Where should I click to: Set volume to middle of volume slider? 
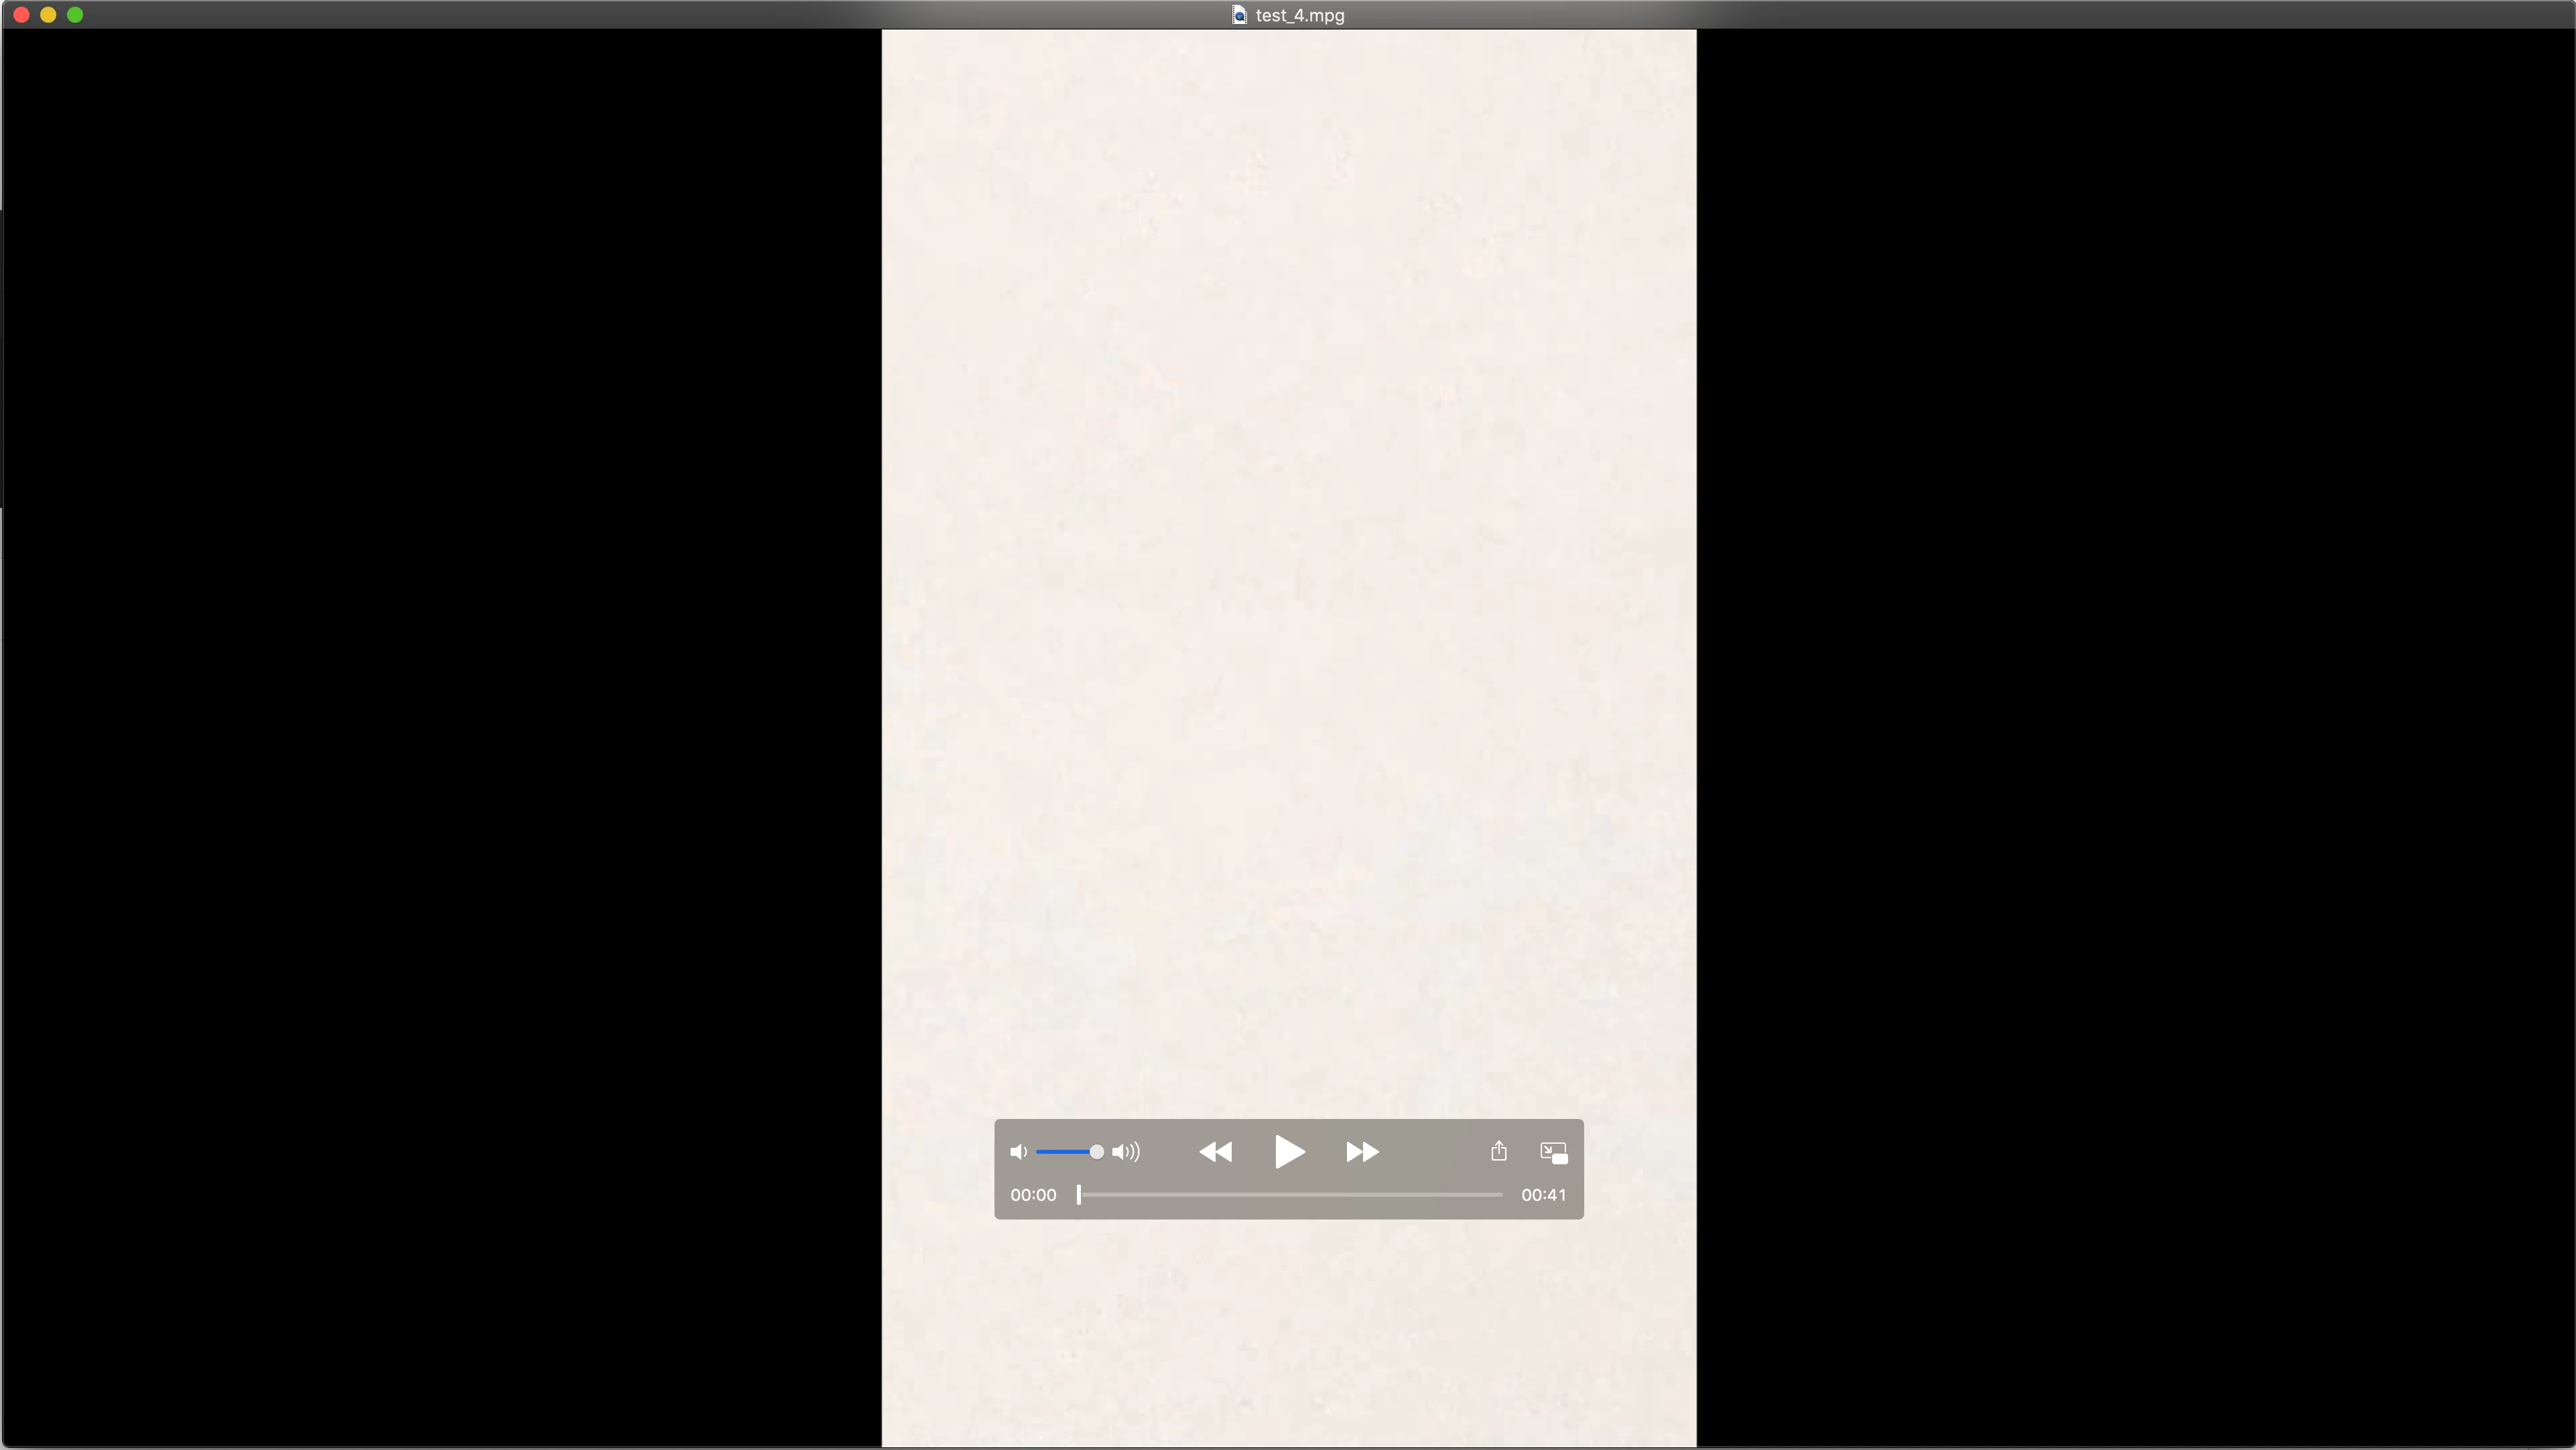click(1067, 1152)
